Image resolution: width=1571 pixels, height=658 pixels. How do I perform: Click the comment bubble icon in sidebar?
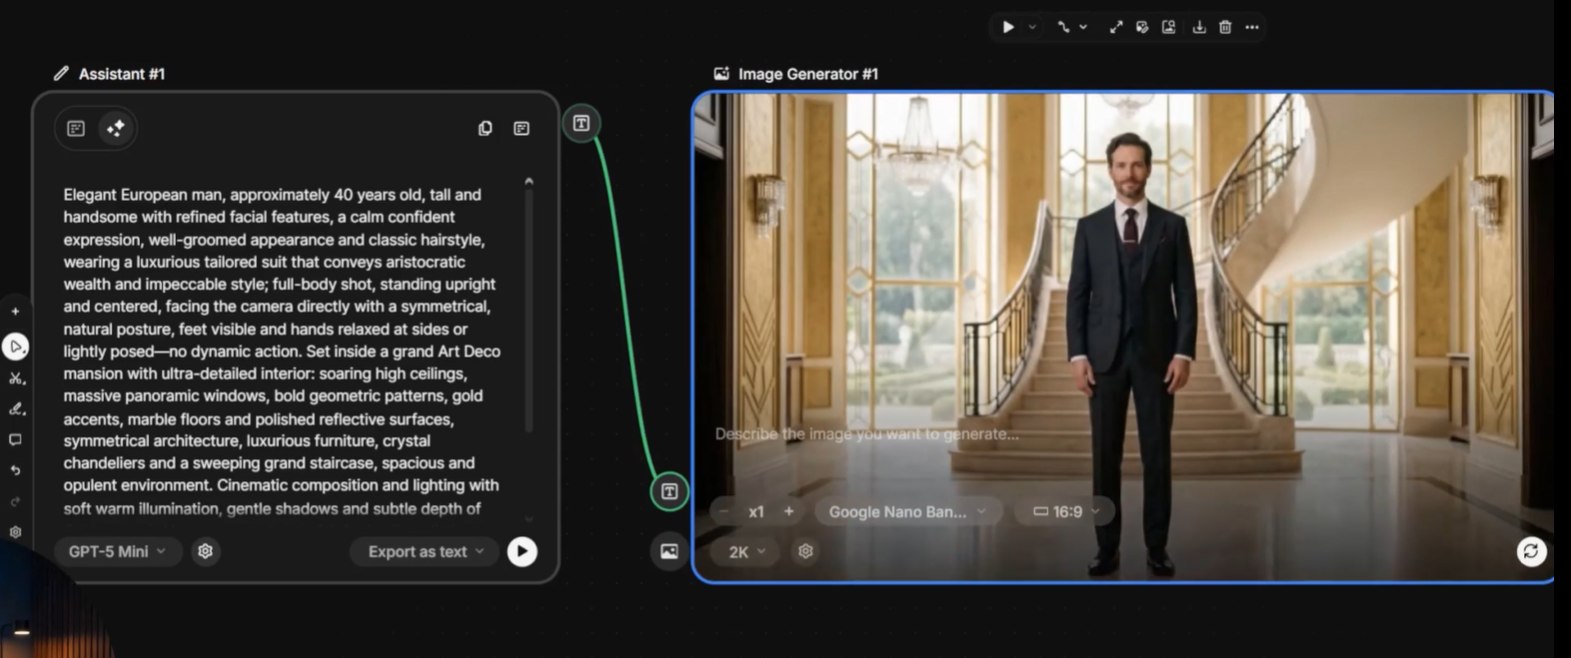point(15,440)
